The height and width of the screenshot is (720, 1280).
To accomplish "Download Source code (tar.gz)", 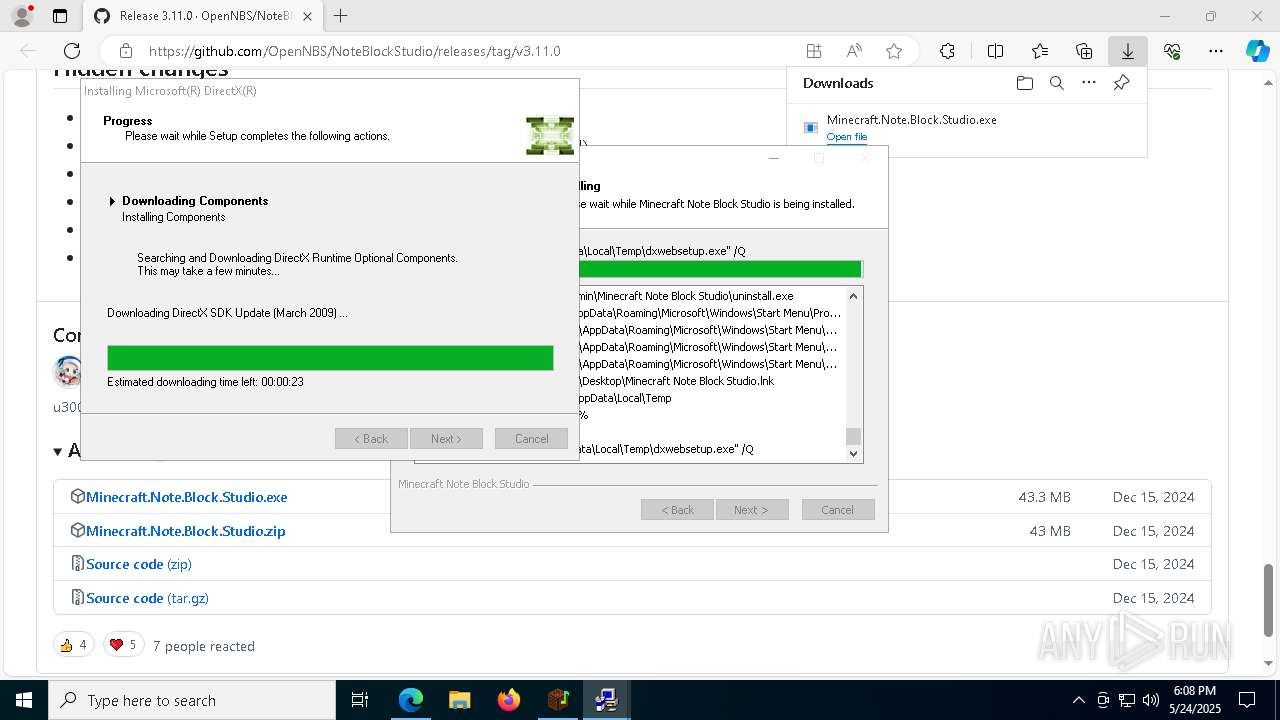I will 147,598.
